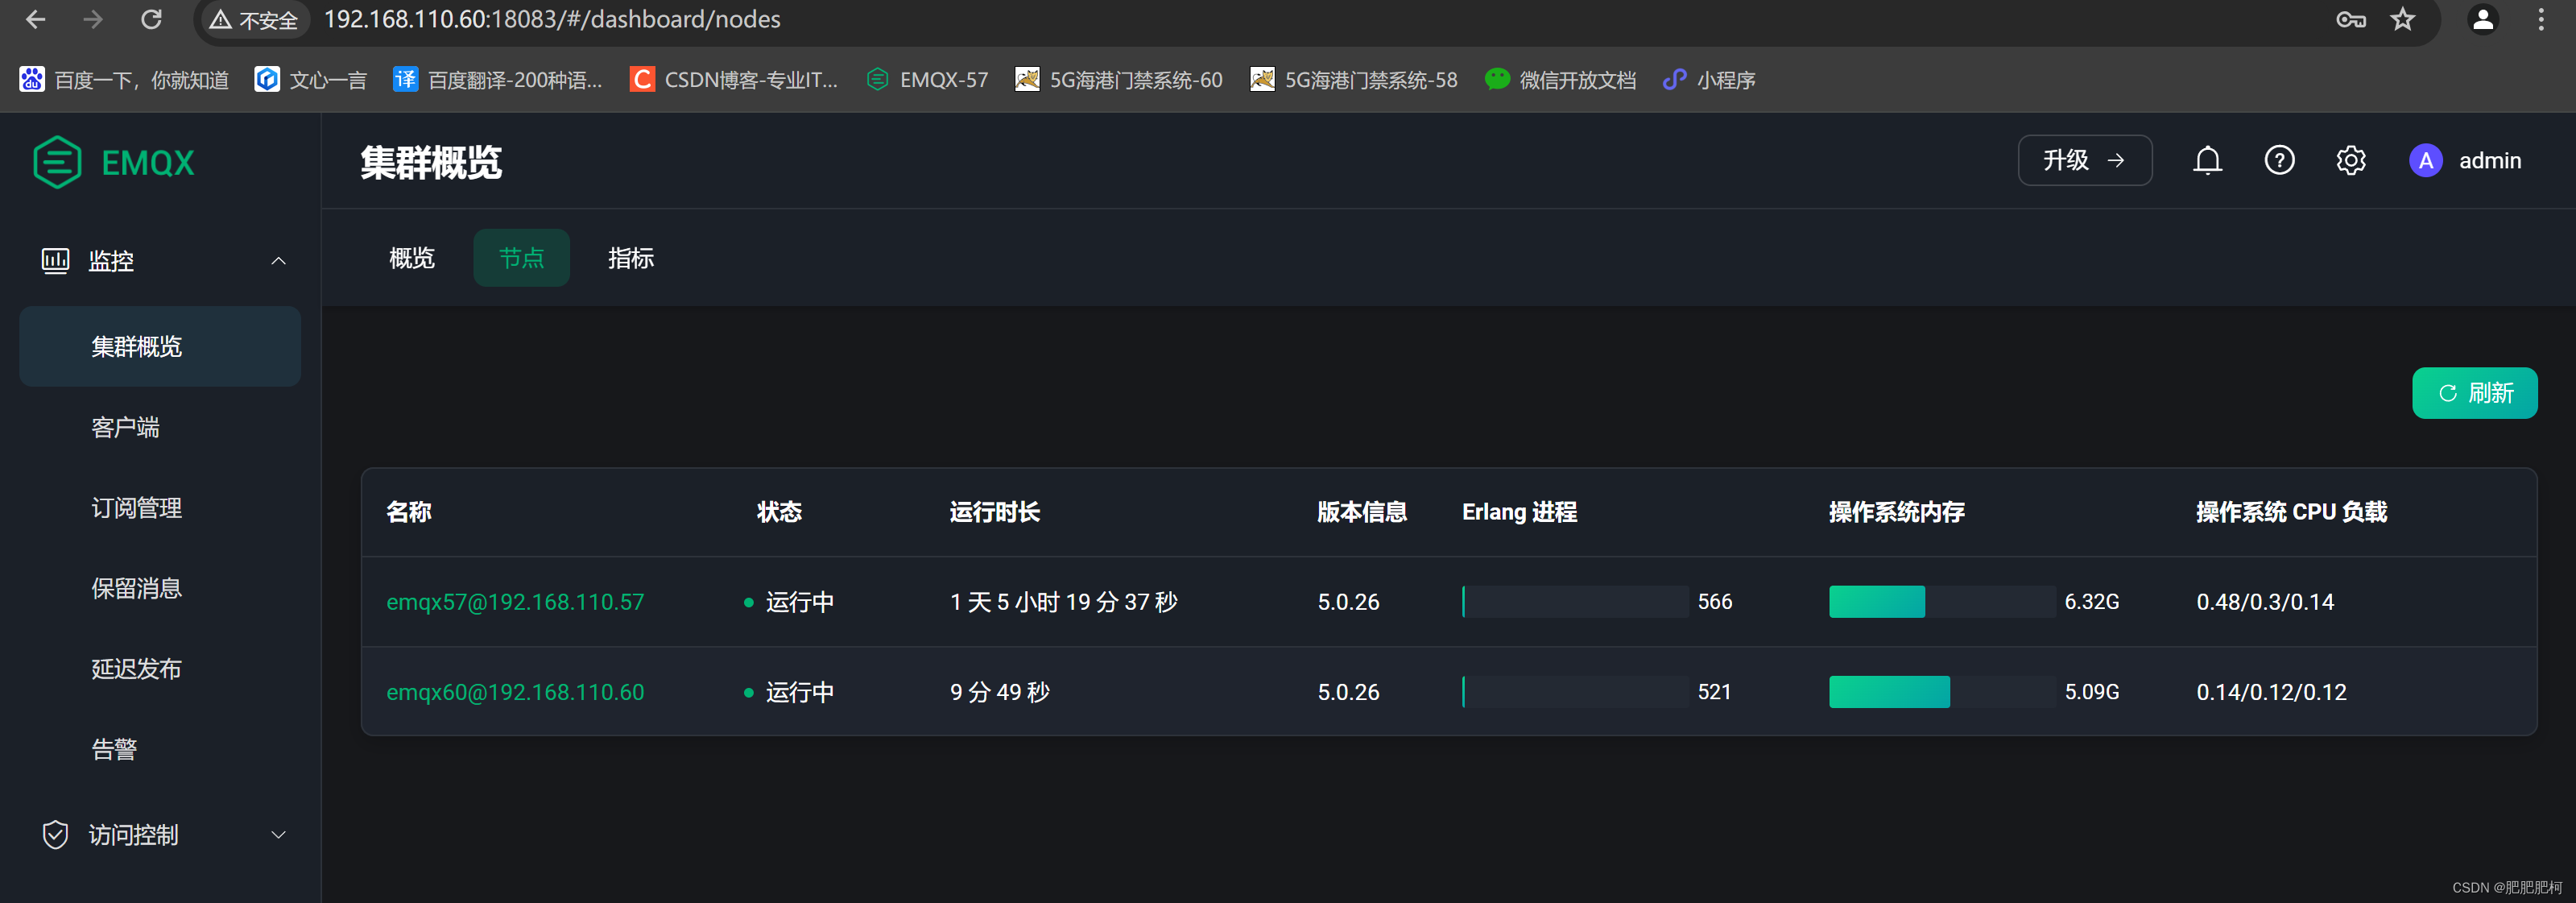Open the browser three-dot menu

[2541, 19]
